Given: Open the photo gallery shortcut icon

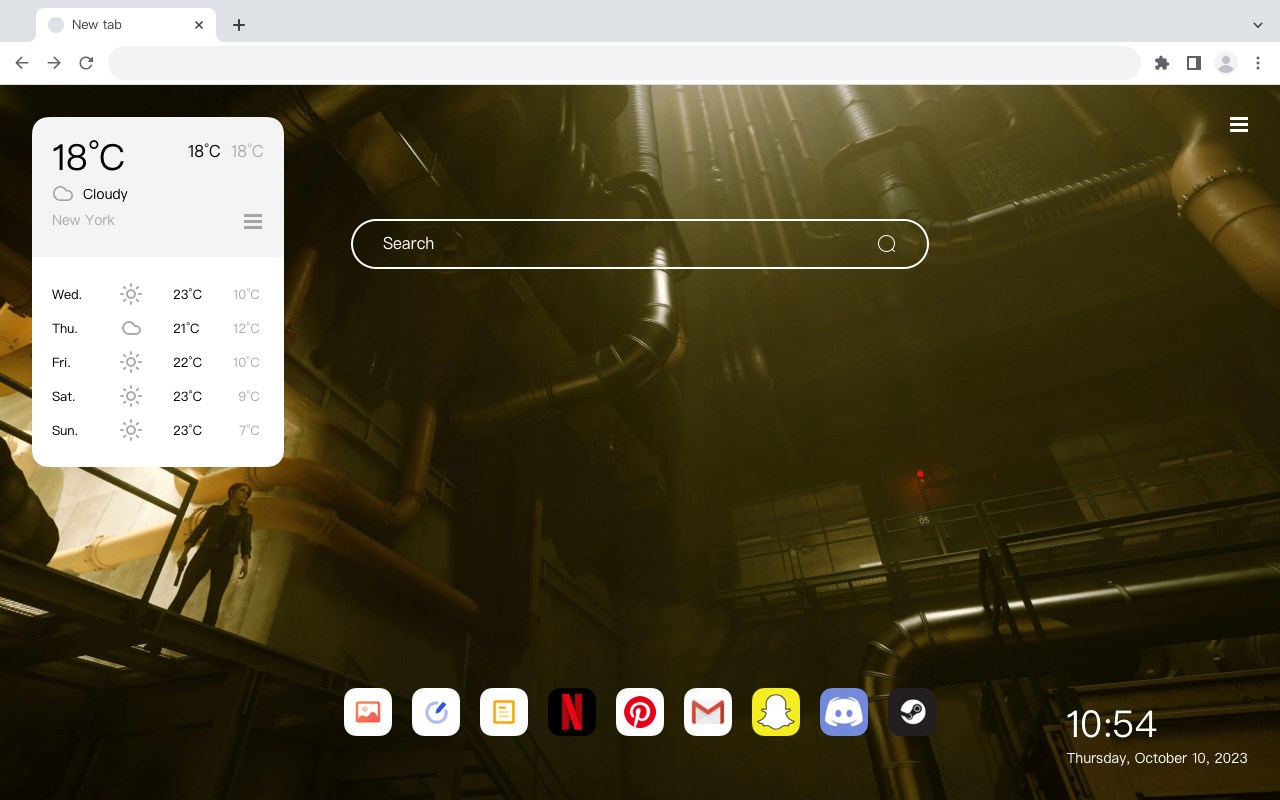Looking at the screenshot, I should [x=368, y=712].
